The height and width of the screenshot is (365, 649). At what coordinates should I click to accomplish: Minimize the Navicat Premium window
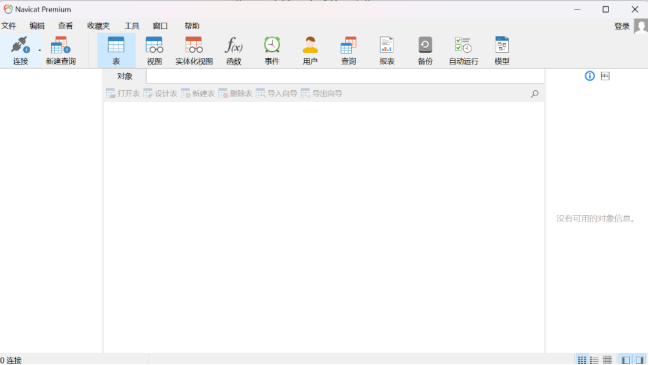tap(577, 9)
